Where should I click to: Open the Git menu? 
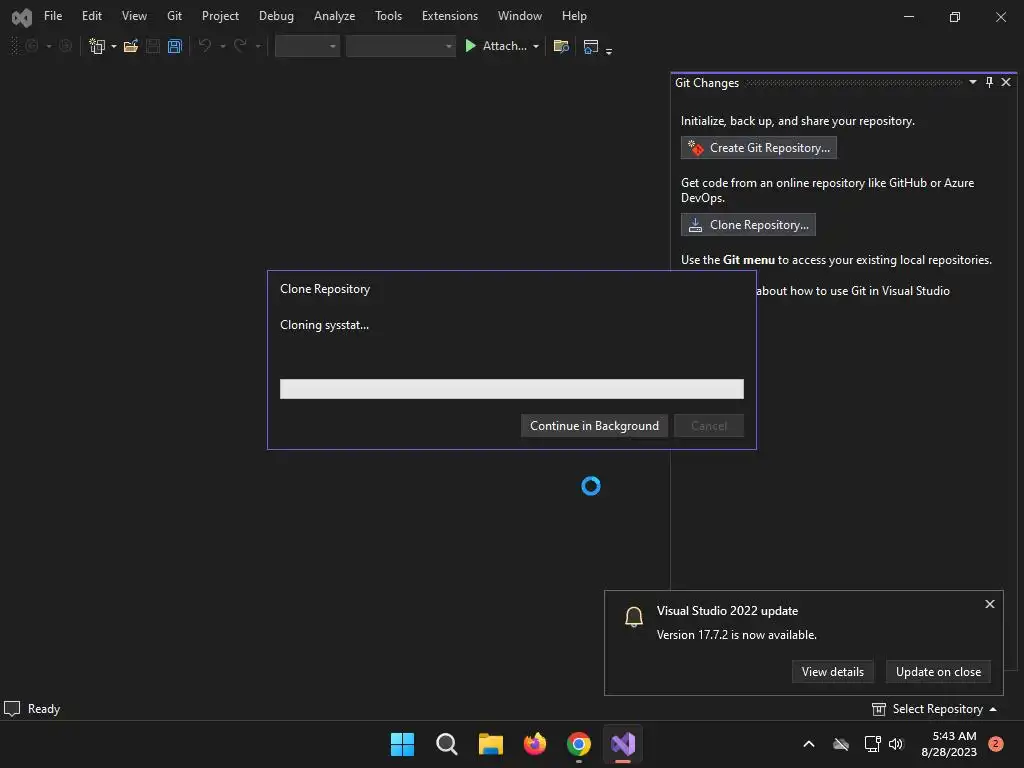(x=174, y=16)
